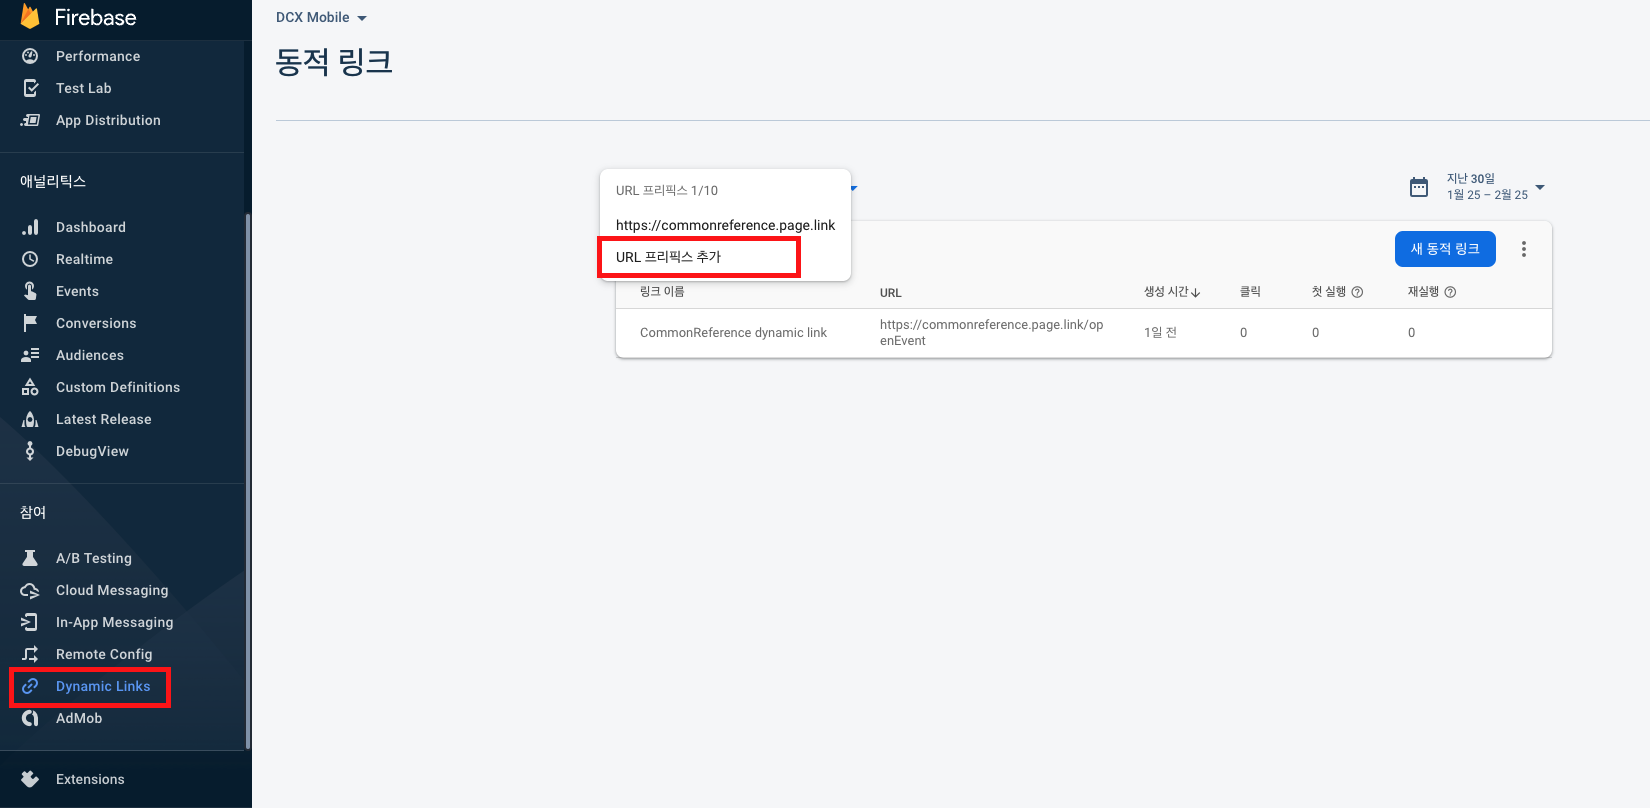Click the AdMob icon
This screenshot has width=1650, height=808.
pyautogui.click(x=30, y=718)
